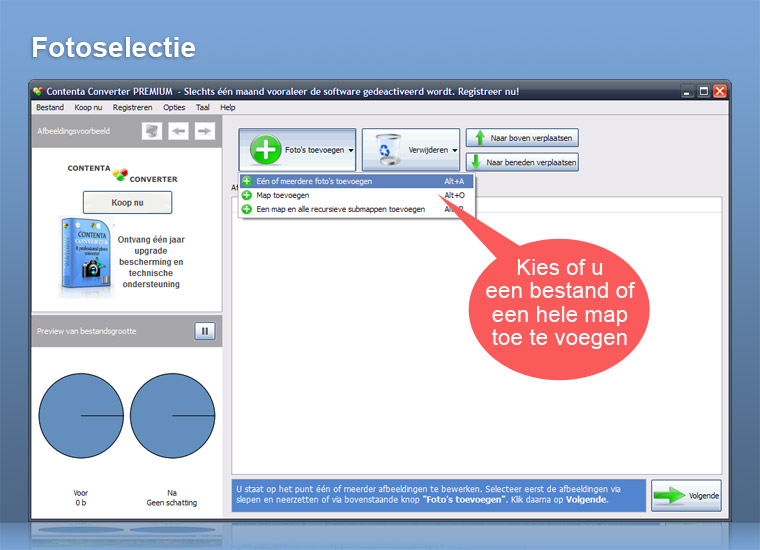Click the "0 b" size value
This screenshot has height=550, width=760.
pyautogui.click(x=80, y=503)
